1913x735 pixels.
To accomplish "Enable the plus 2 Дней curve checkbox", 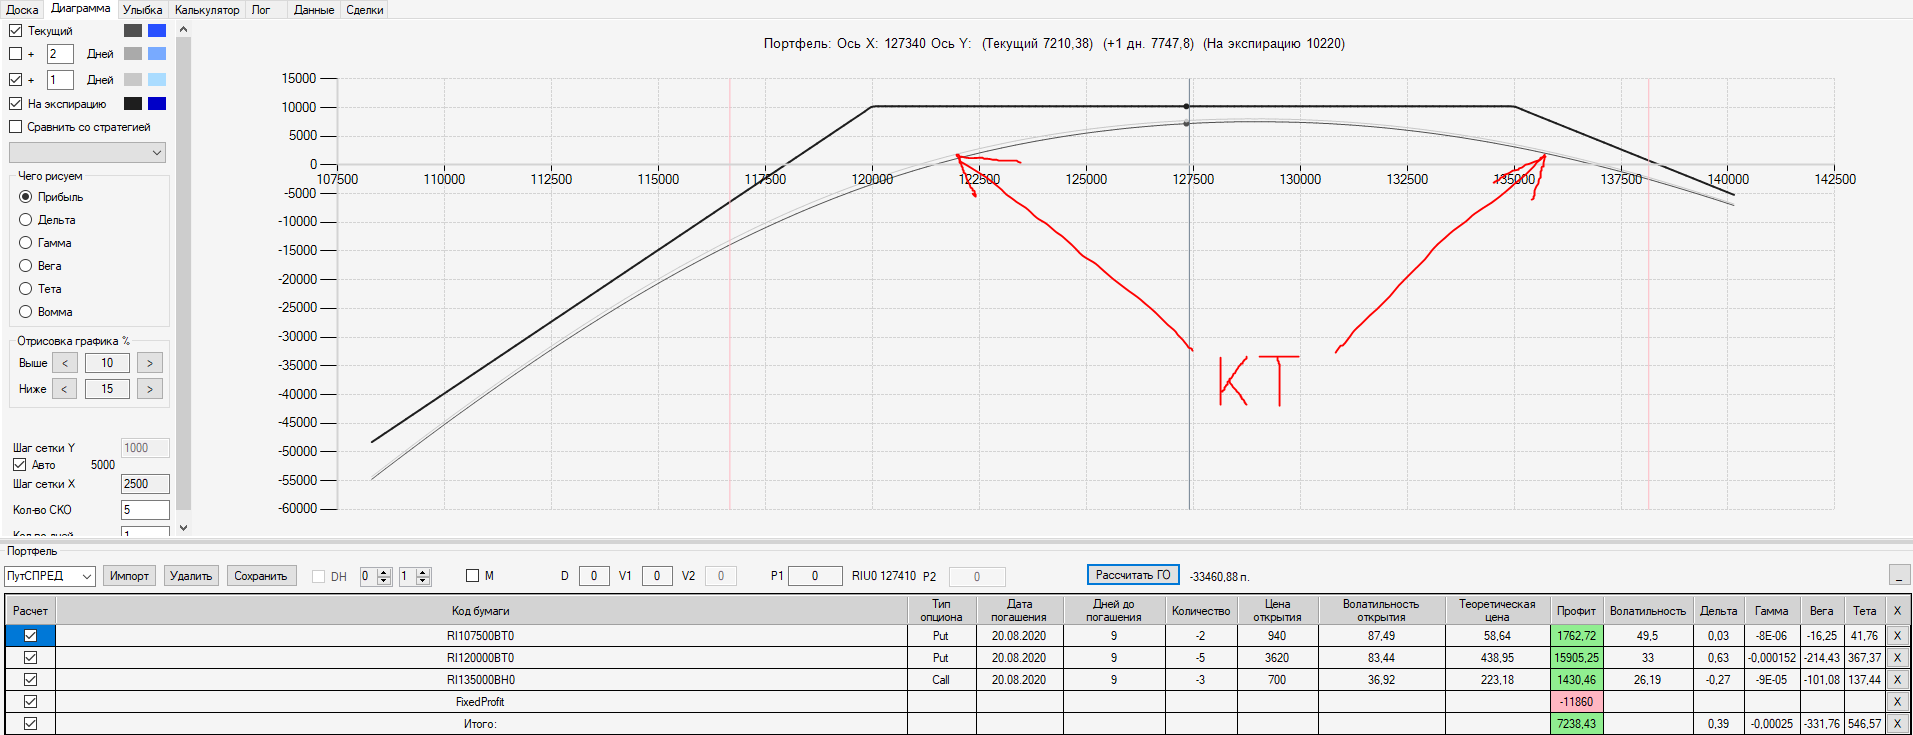I will [16, 54].
